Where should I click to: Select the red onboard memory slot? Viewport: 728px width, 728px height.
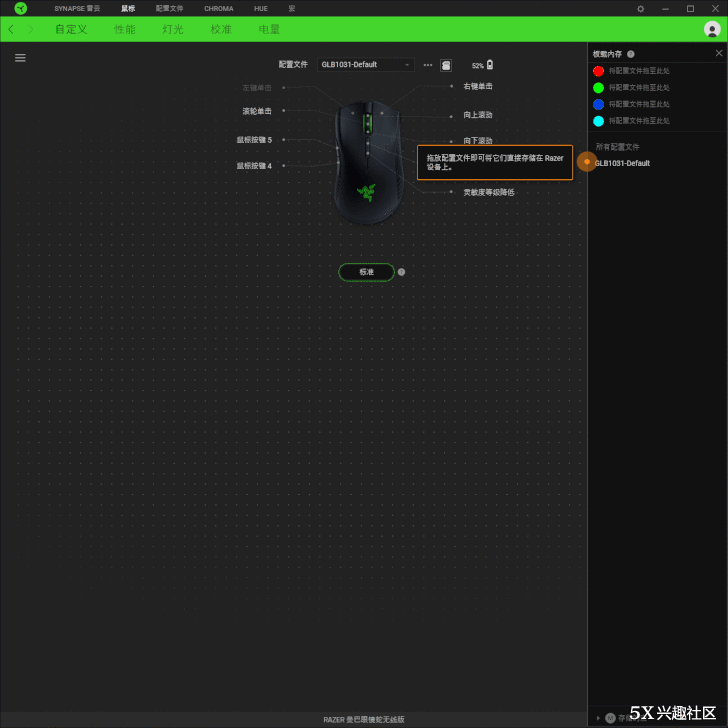click(x=598, y=71)
